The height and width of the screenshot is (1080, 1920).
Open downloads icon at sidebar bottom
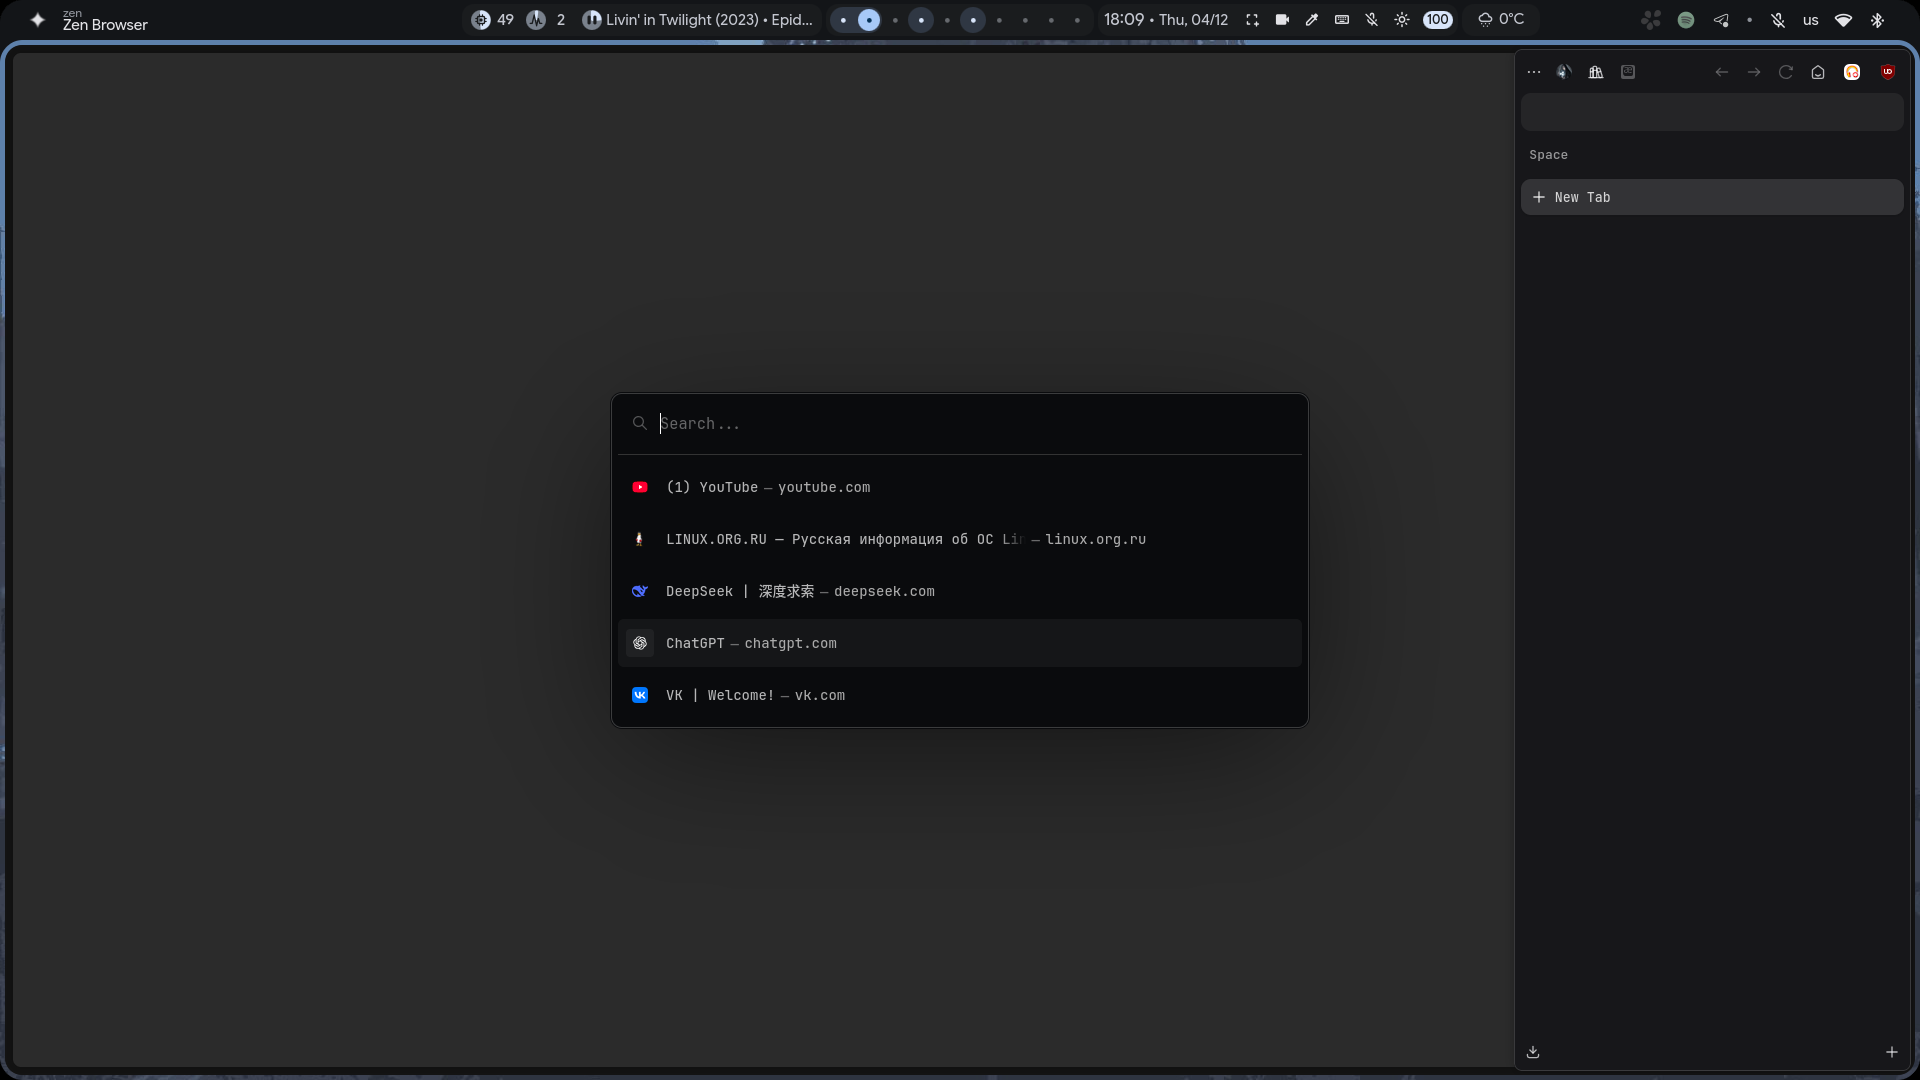coord(1533,1052)
